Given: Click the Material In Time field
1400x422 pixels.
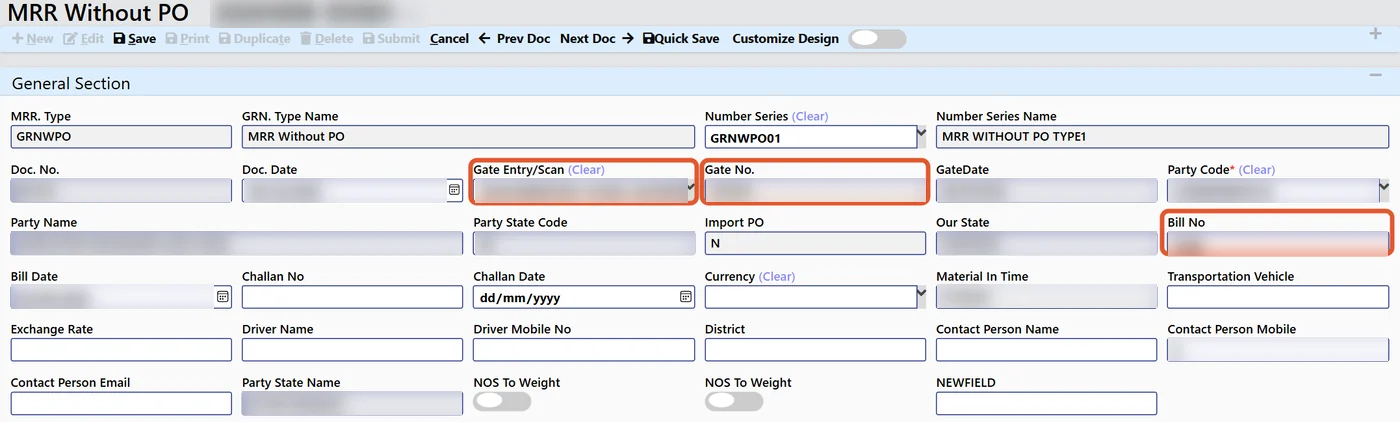Looking at the screenshot, I should click(x=1046, y=297).
